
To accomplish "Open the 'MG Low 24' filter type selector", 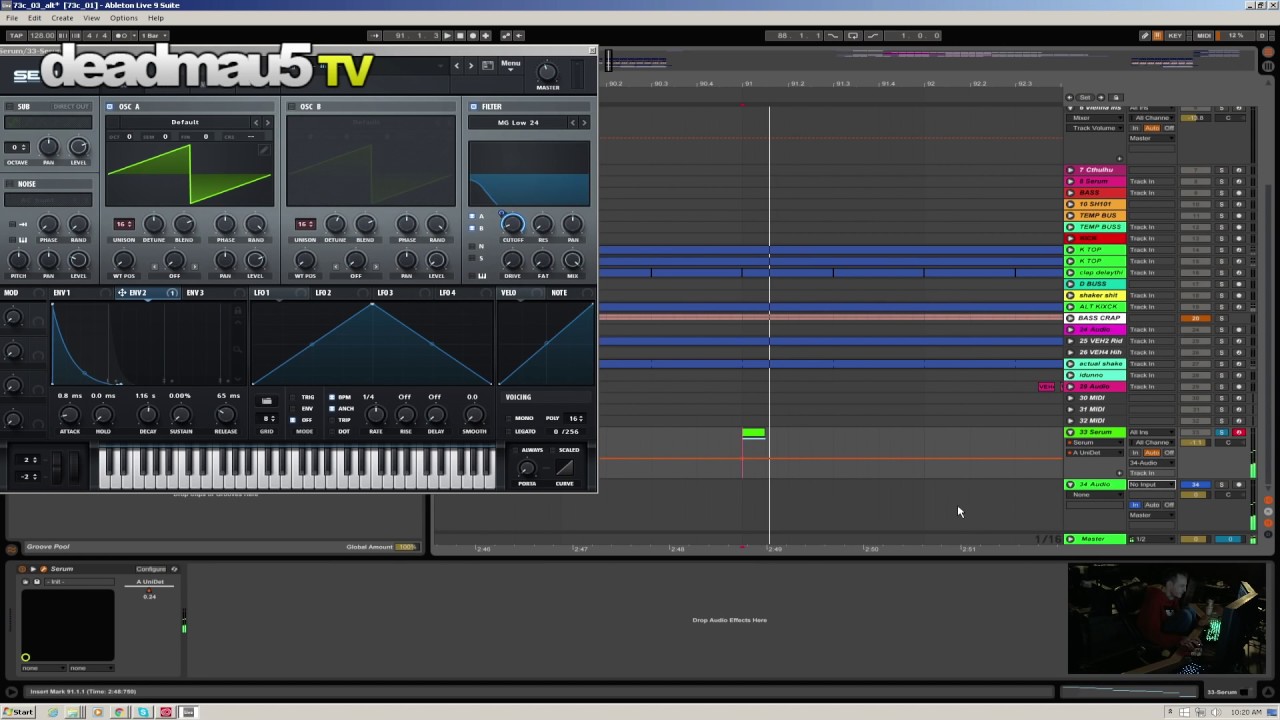I will [x=518, y=123].
